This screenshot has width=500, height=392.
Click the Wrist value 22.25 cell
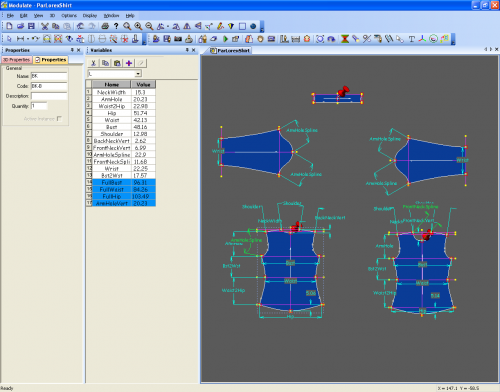point(143,168)
